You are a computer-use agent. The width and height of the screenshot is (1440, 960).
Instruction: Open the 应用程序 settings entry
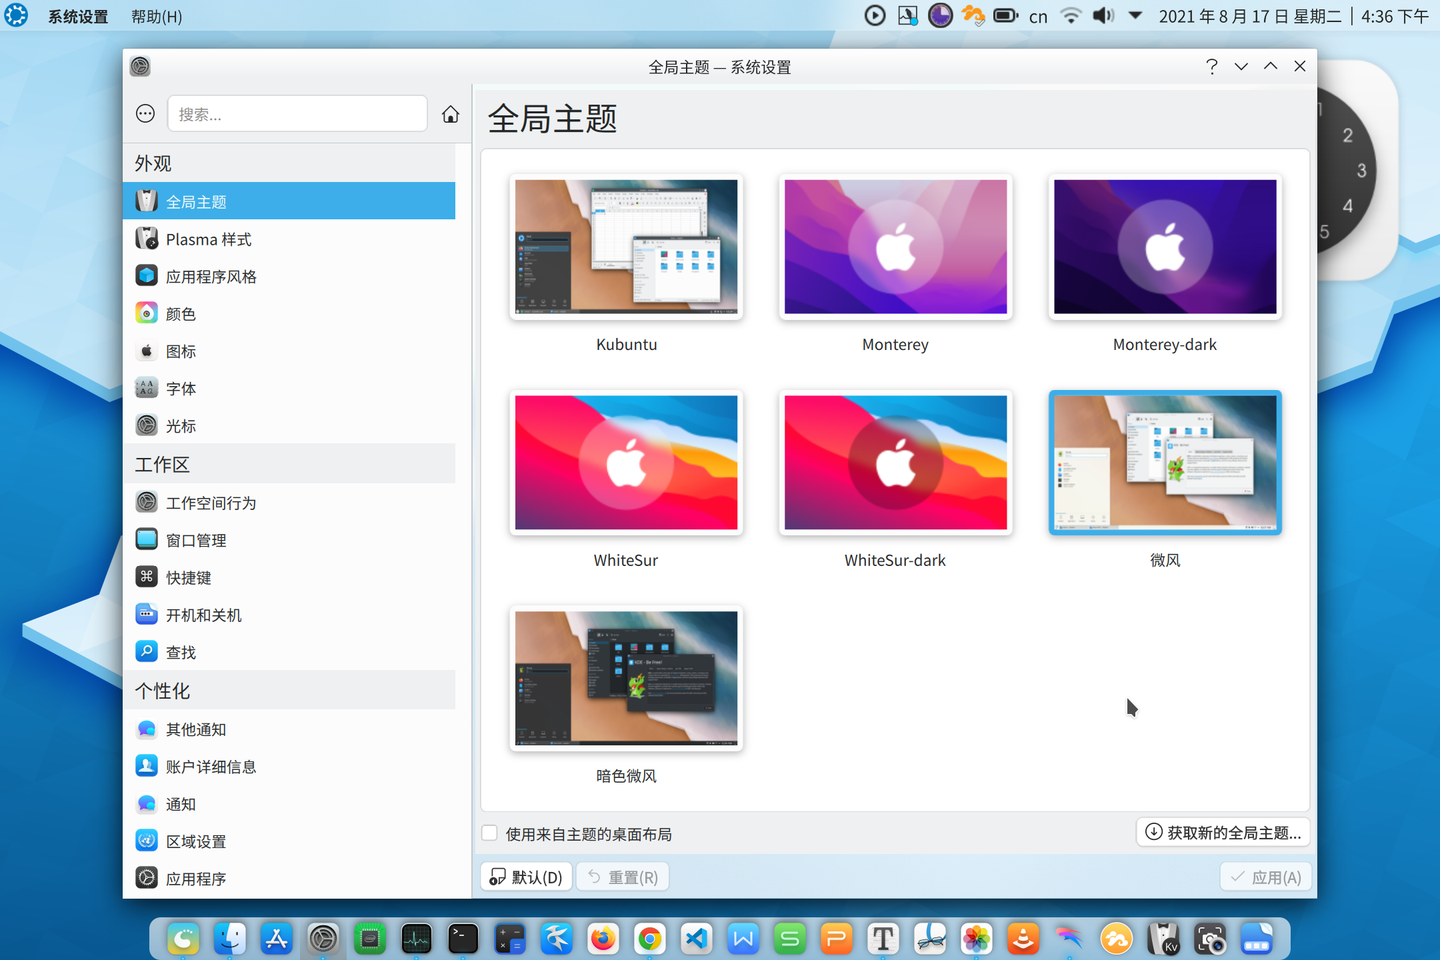(289, 878)
